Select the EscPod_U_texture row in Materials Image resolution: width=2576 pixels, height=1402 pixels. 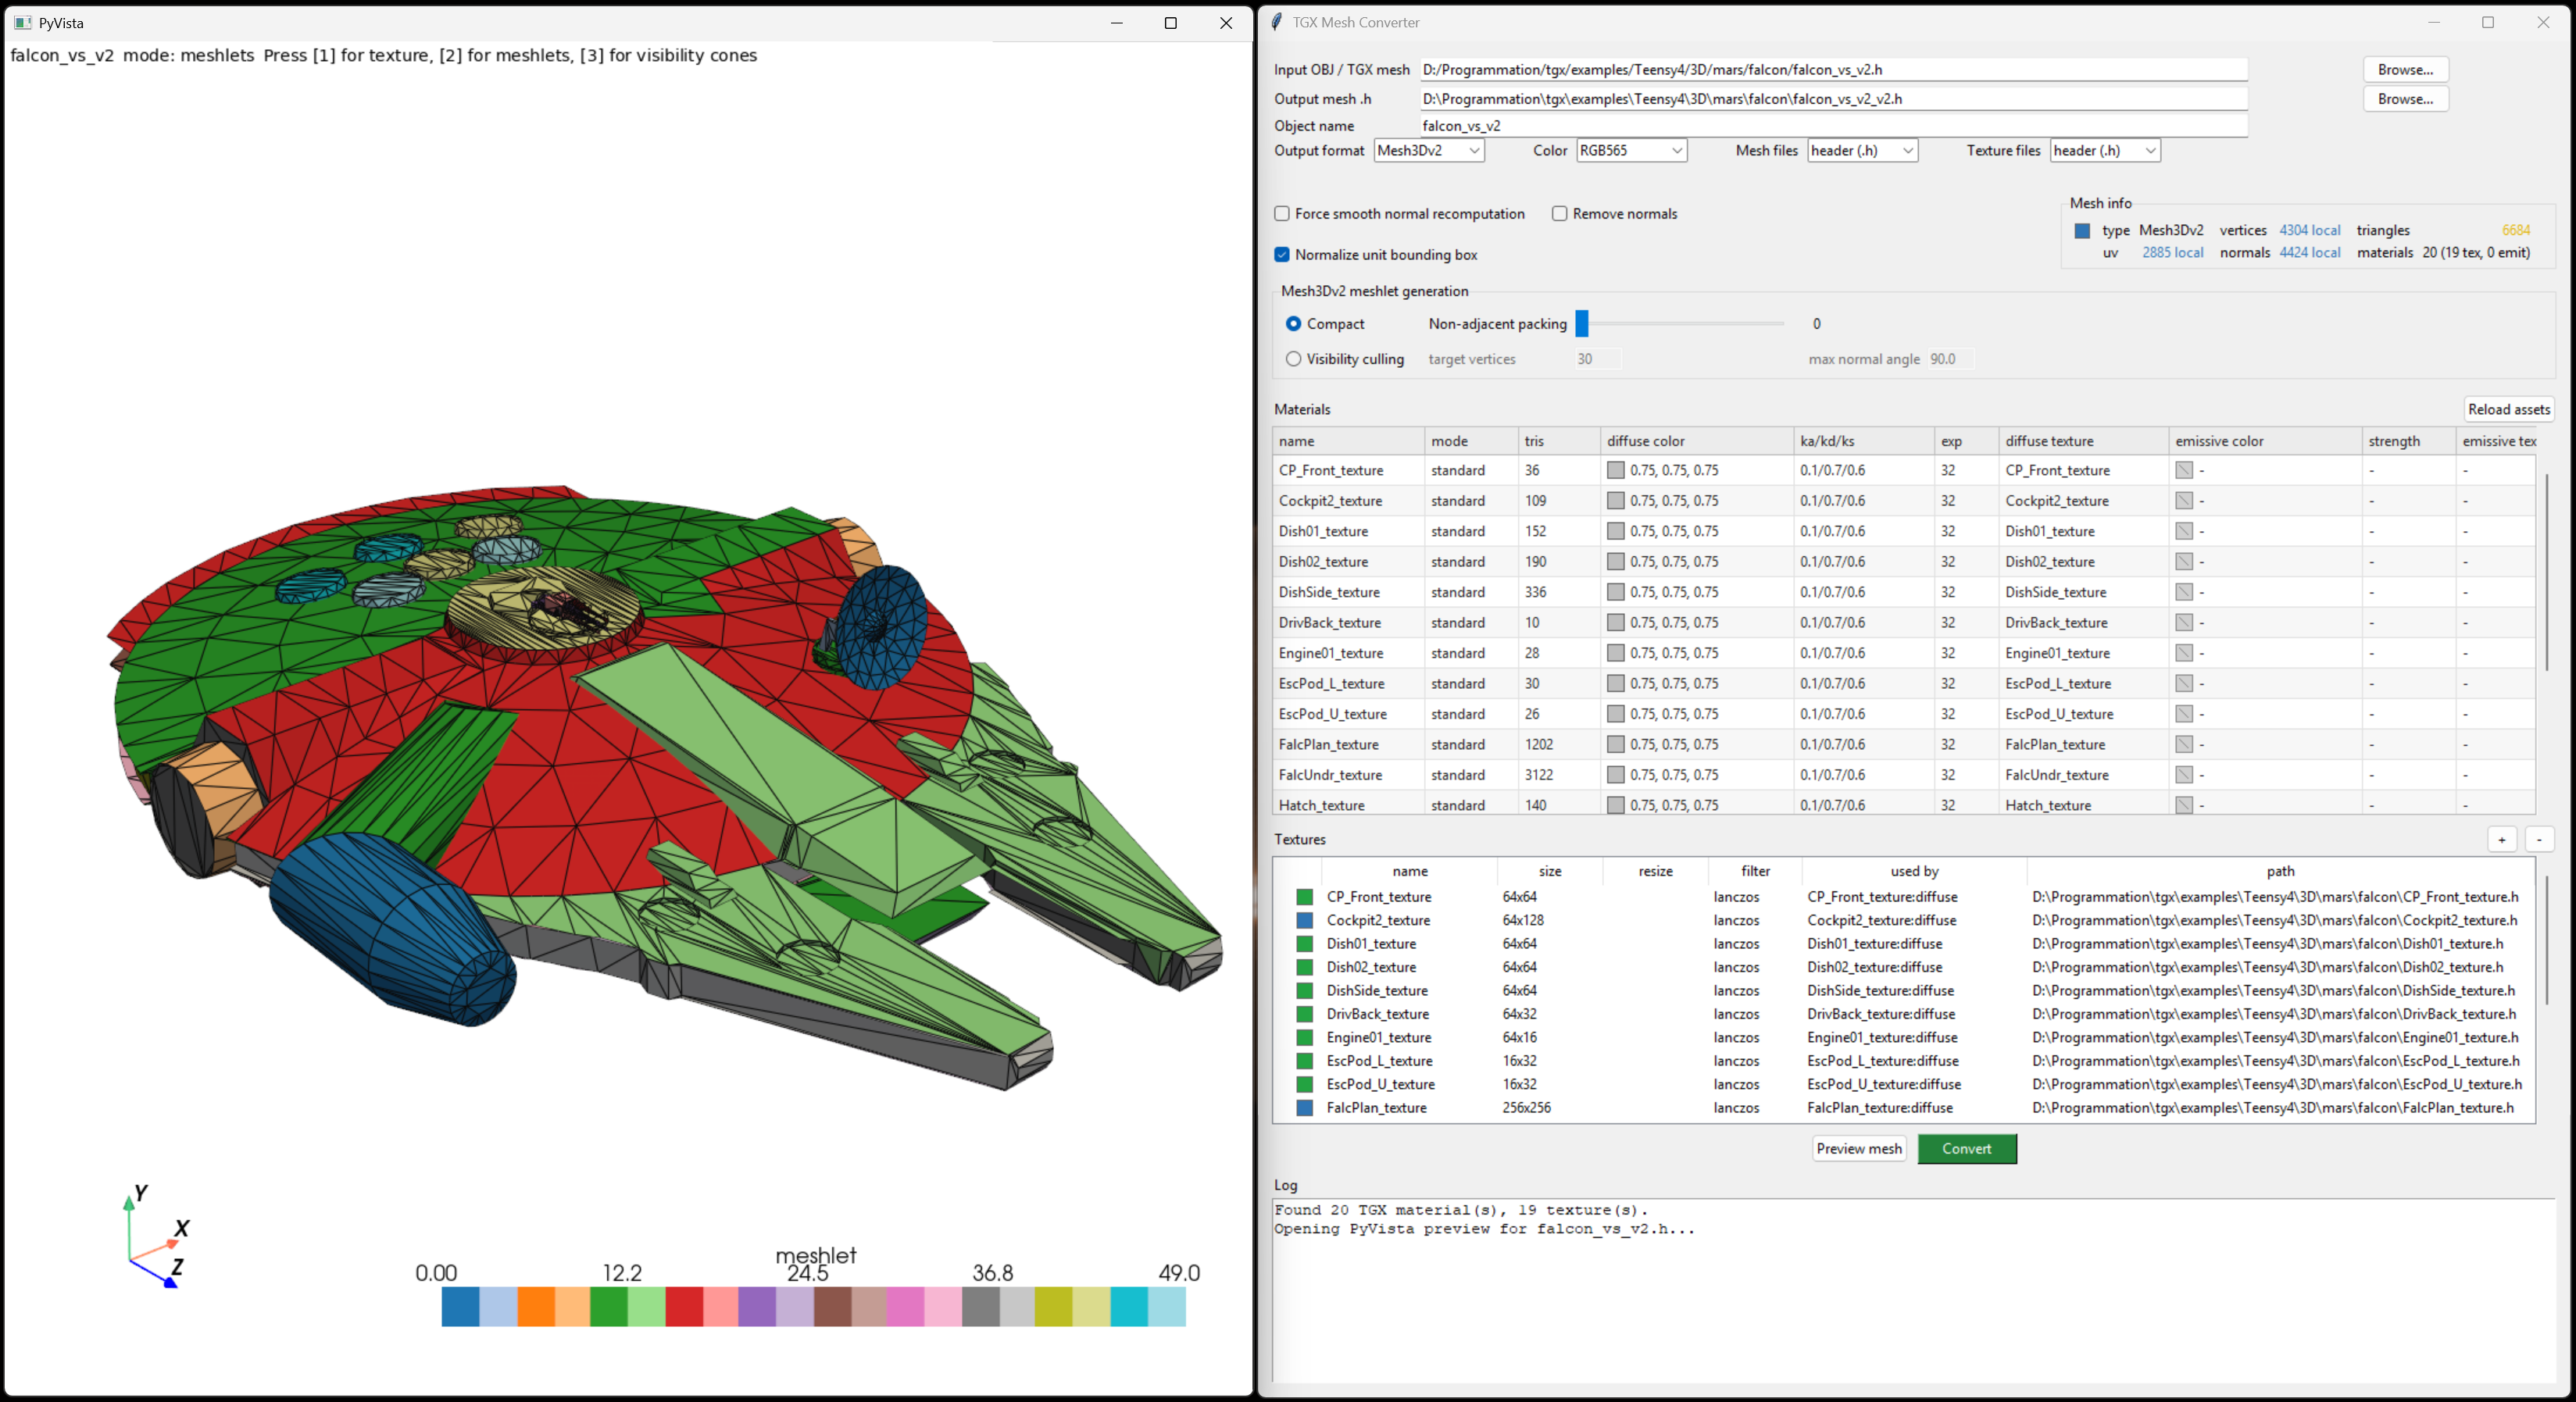1904,714
